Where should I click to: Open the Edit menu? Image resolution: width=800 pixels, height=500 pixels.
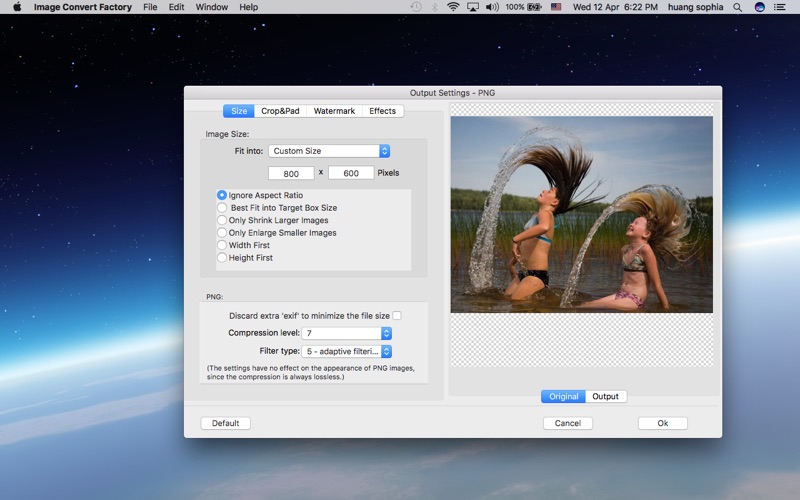[x=177, y=7]
